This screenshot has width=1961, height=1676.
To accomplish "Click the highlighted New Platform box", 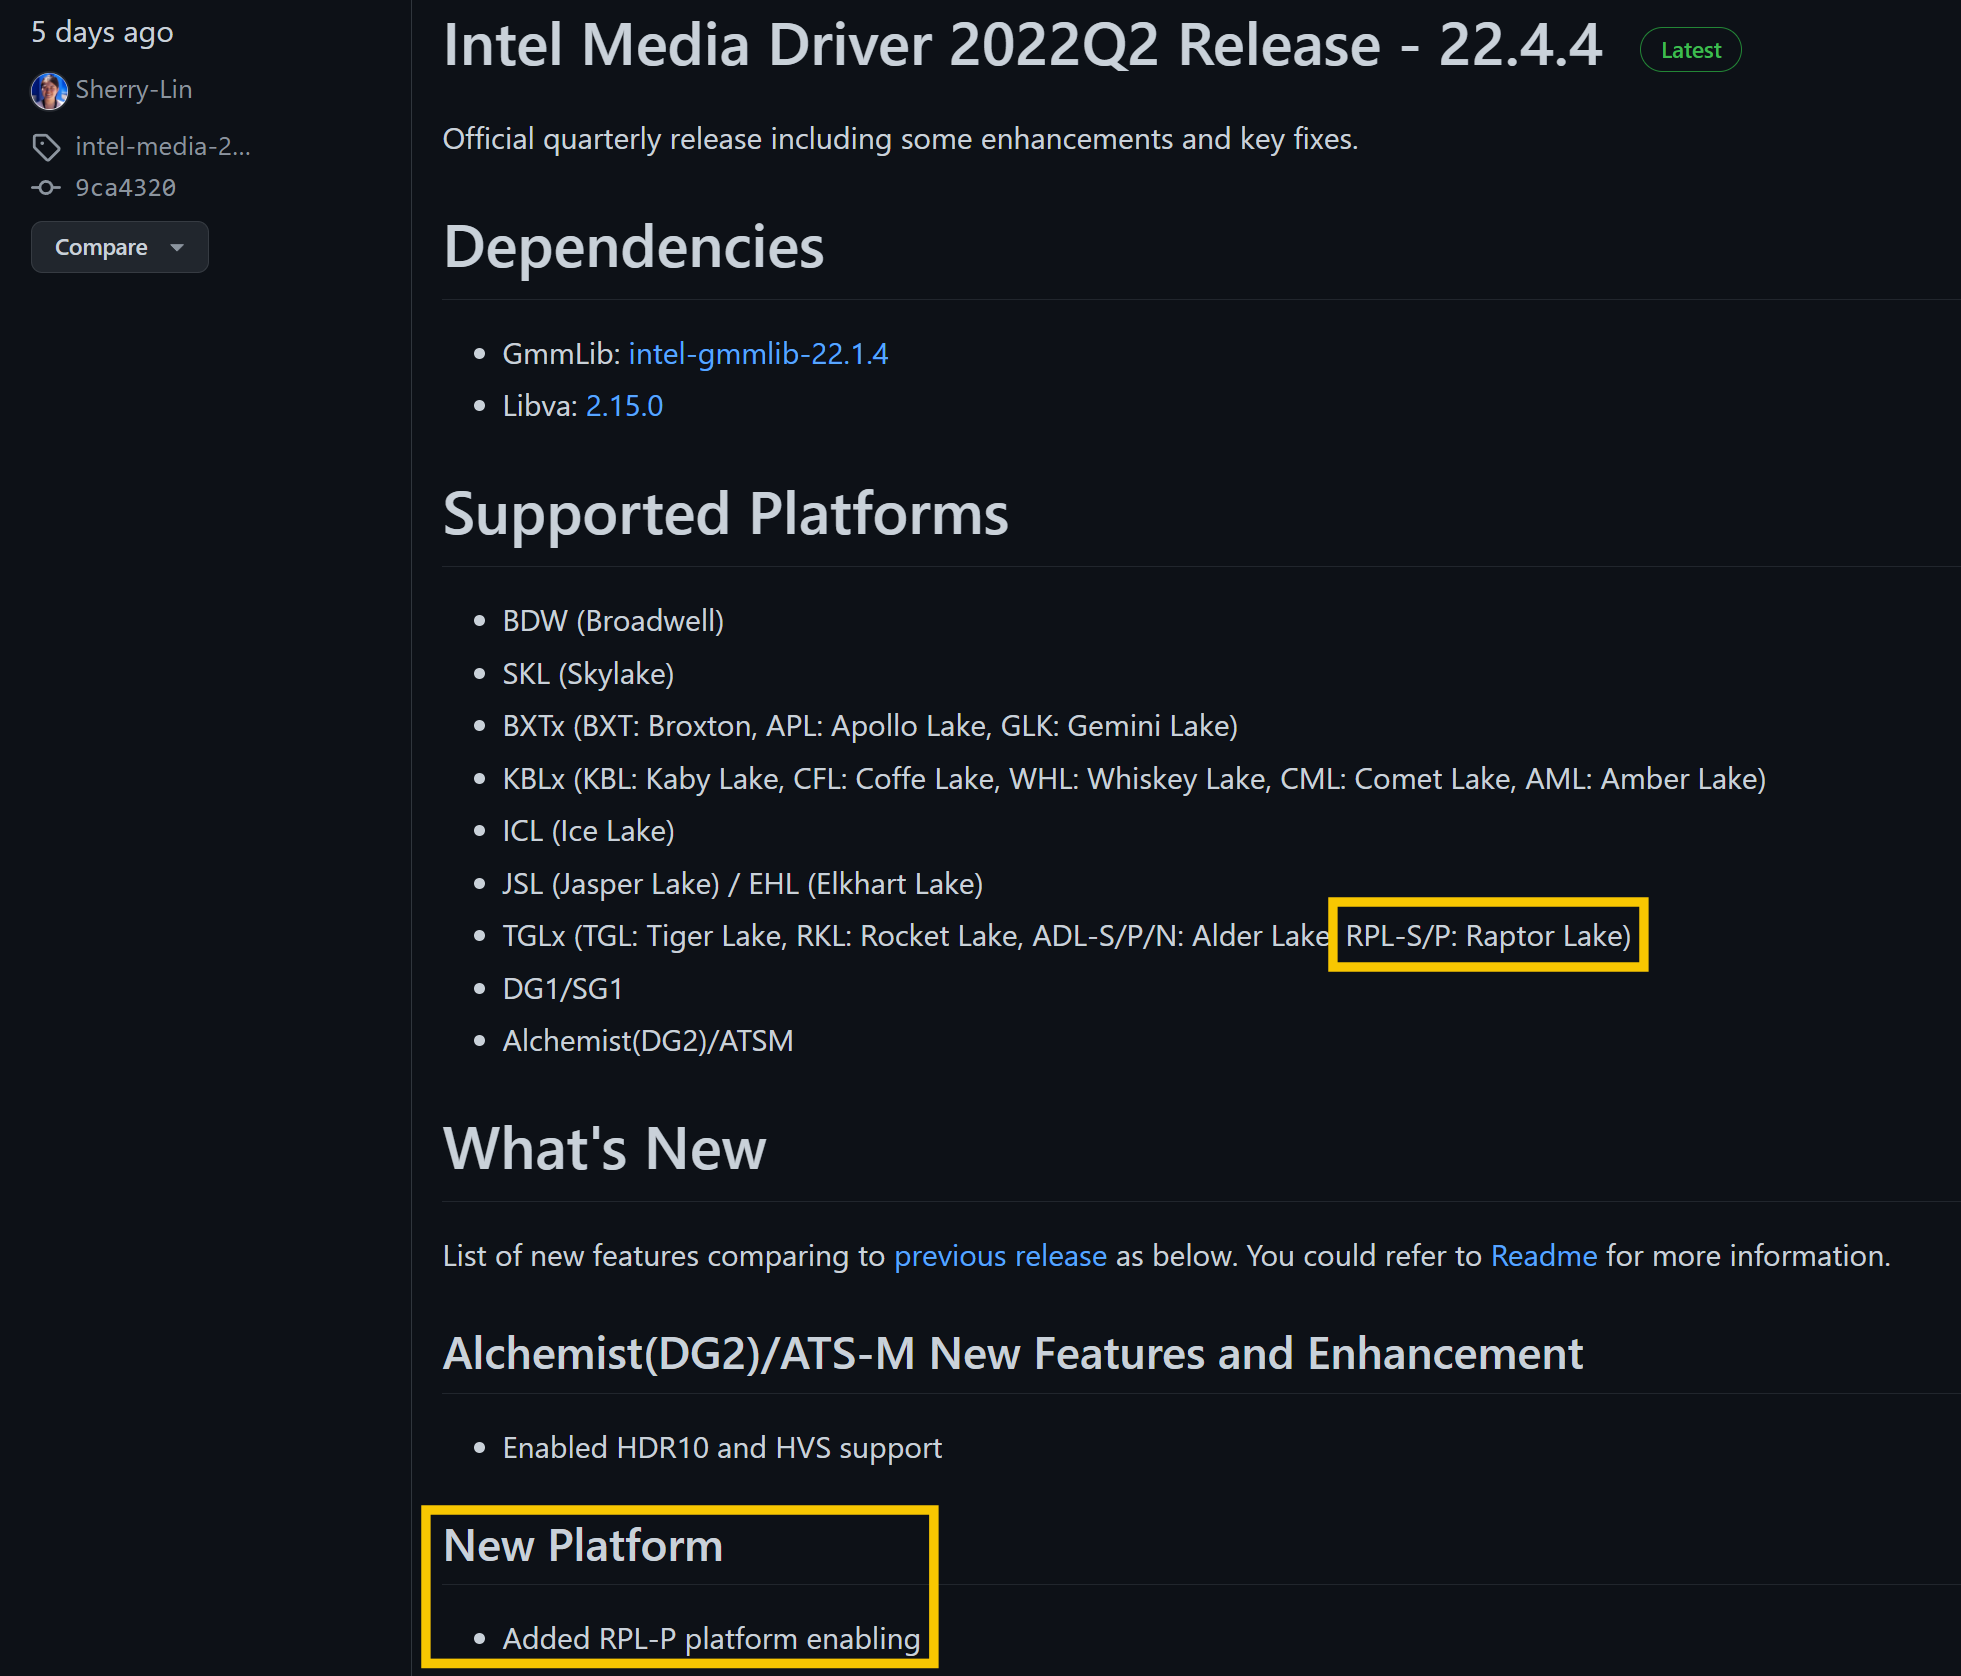I will (x=681, y=1588).
